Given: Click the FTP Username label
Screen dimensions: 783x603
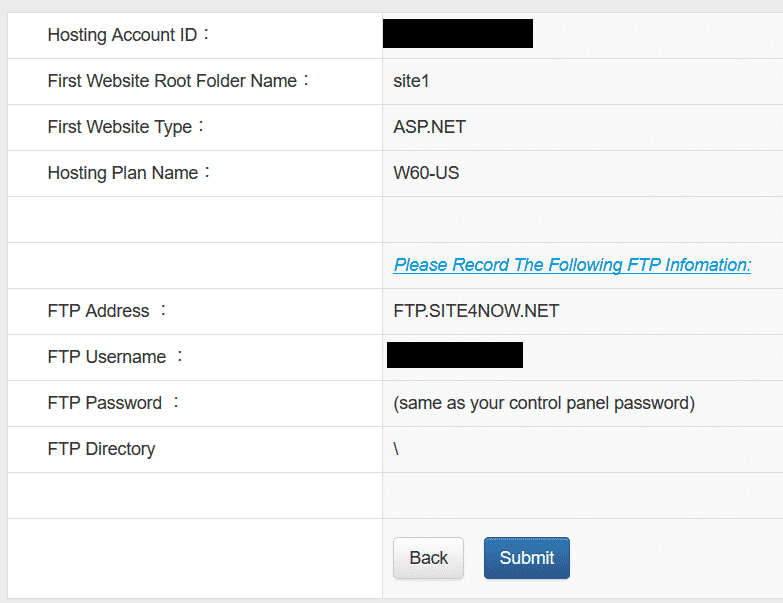Looking at the screenshot, I should click(x=115, y=357).
